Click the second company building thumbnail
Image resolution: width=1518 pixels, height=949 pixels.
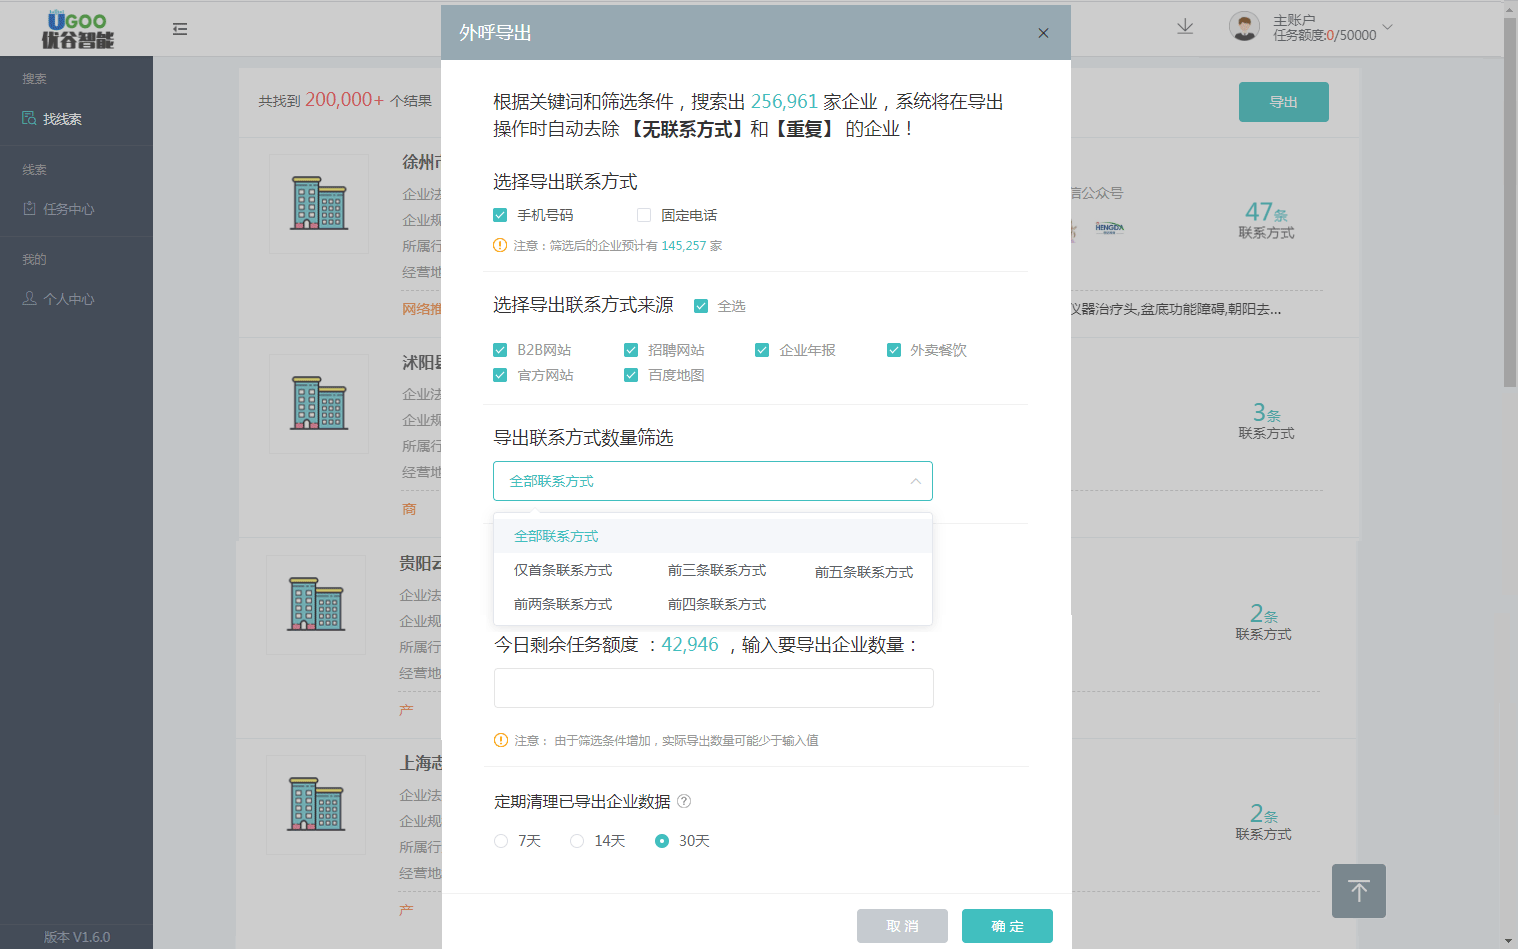pos(319,404)
